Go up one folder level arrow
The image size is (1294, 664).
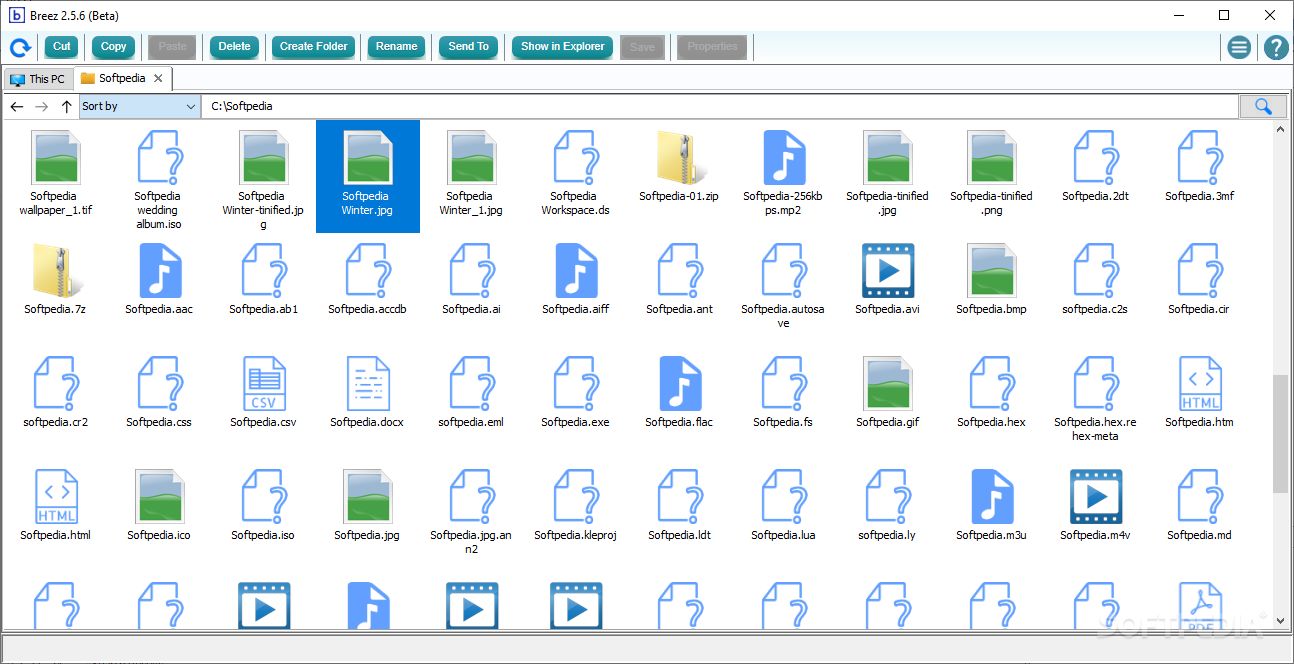[x=66, y=106]
